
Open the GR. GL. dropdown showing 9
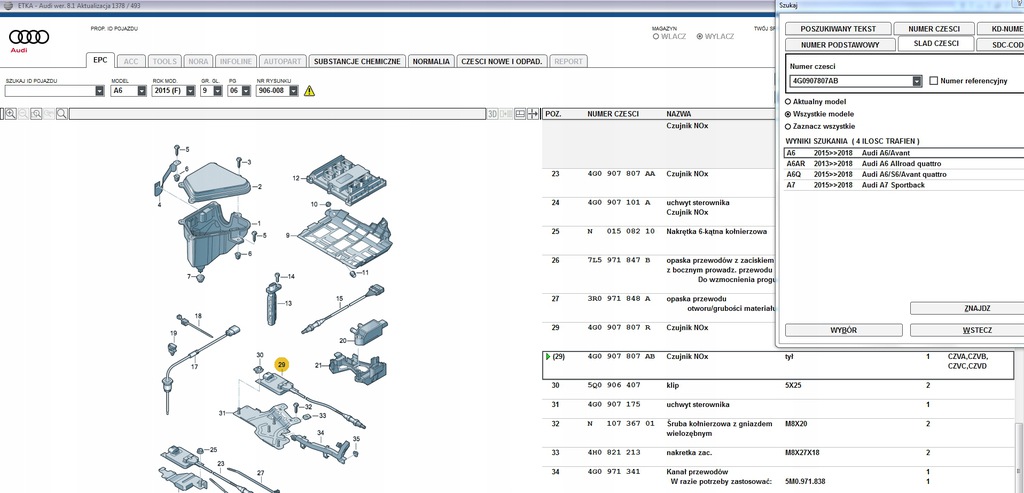point(217,91)
